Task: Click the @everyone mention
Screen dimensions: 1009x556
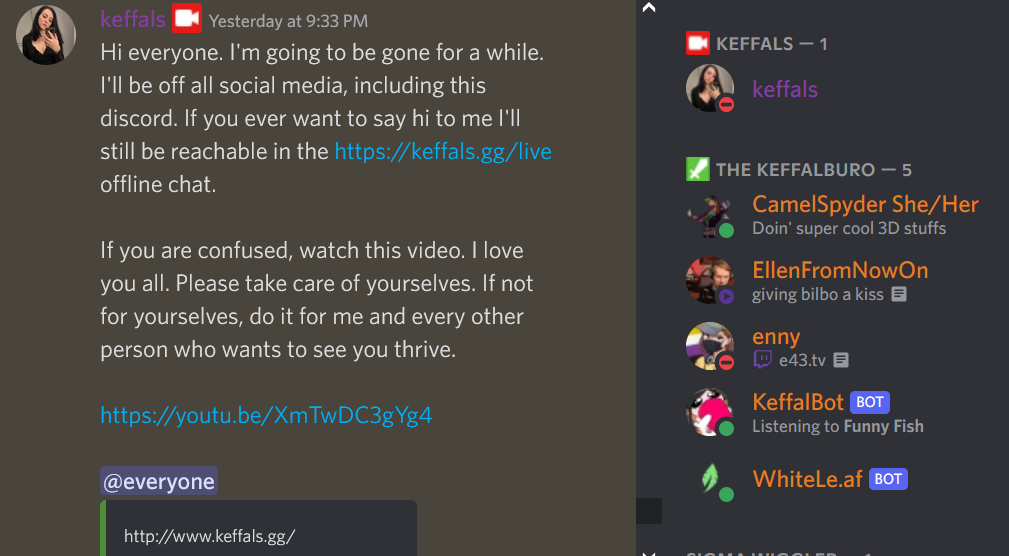Action: pyautogui.click(x=159, y=481)
